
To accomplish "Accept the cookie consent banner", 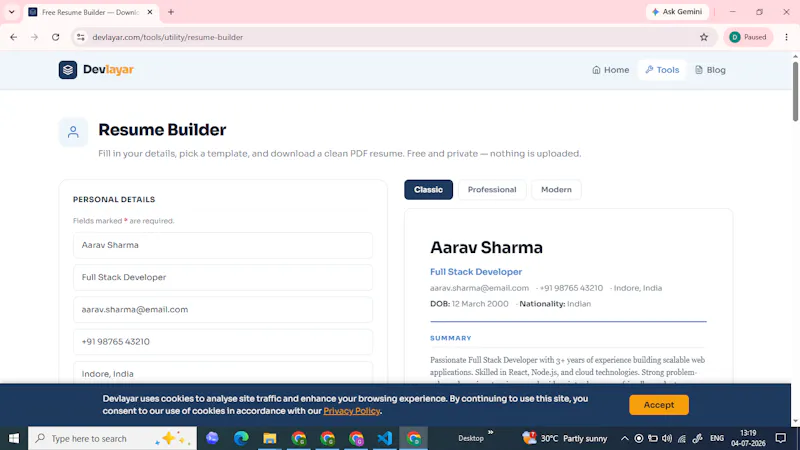I will [x=659, y=405].
